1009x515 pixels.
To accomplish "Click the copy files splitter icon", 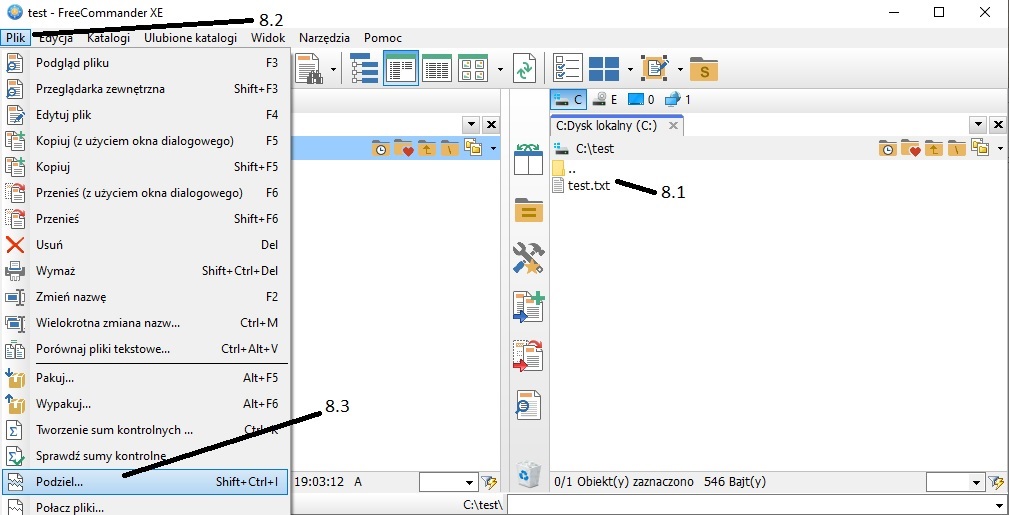I will [x=528, y=306].
